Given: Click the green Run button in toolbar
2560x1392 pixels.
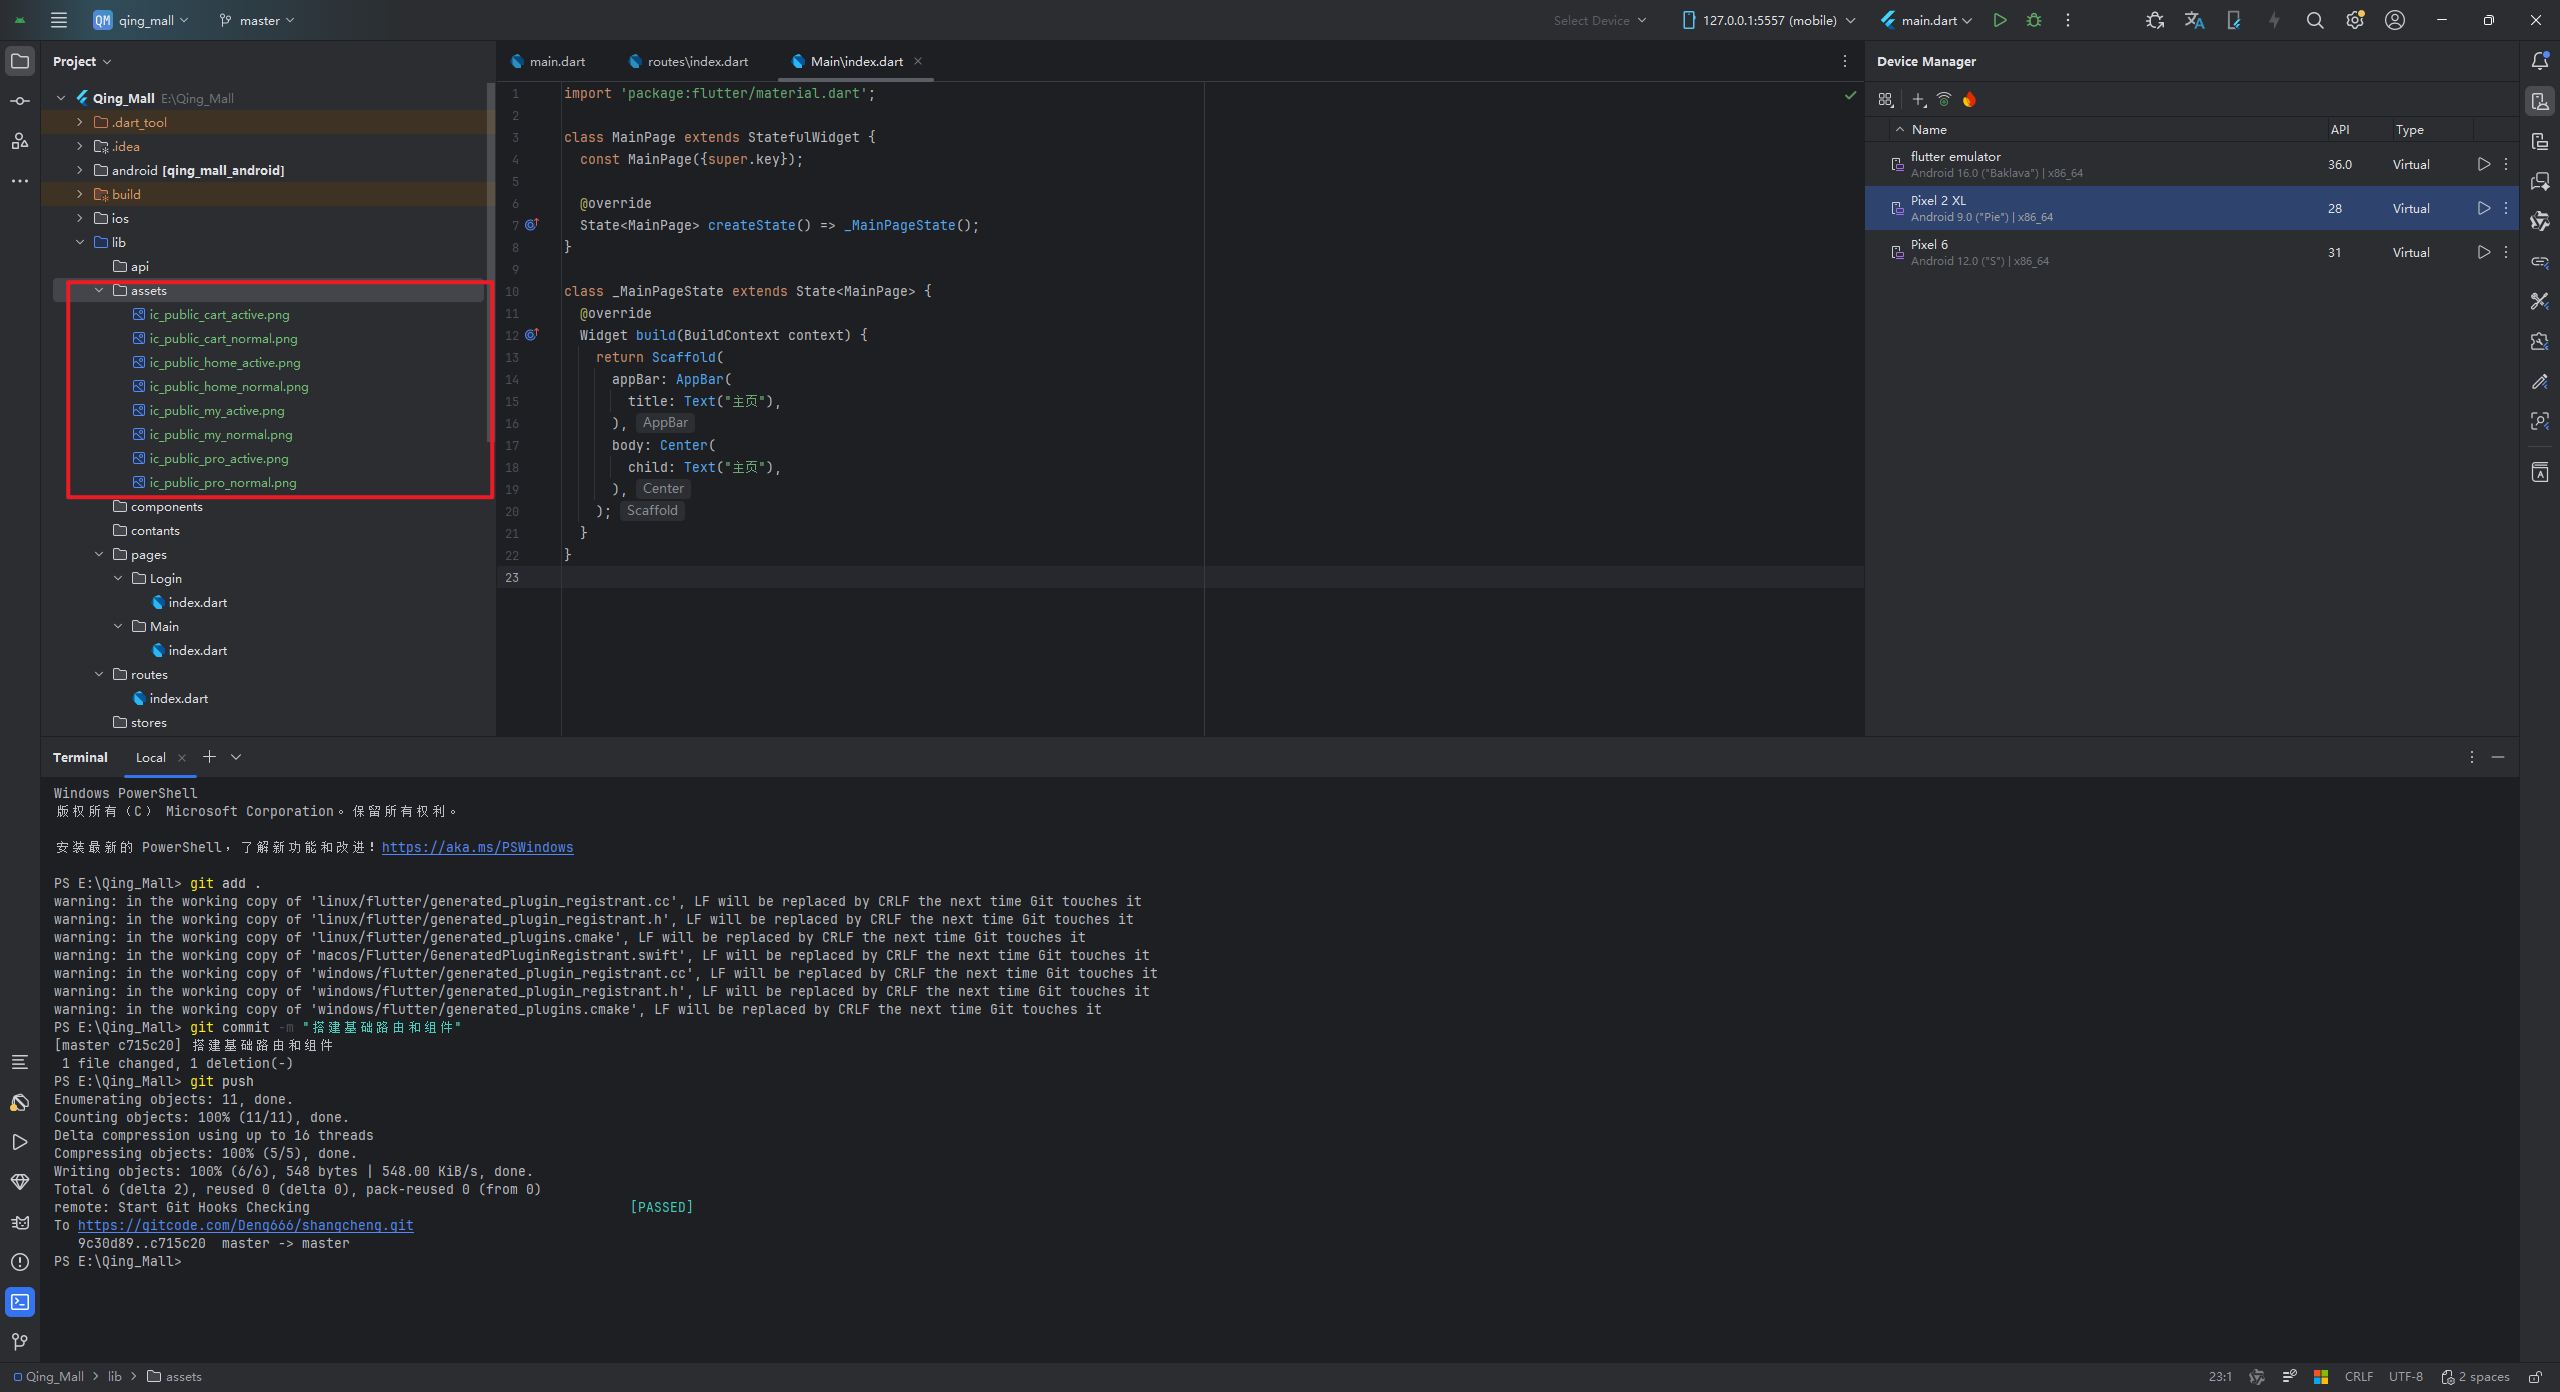Looking at the screenshot, I should [1999, 20].
